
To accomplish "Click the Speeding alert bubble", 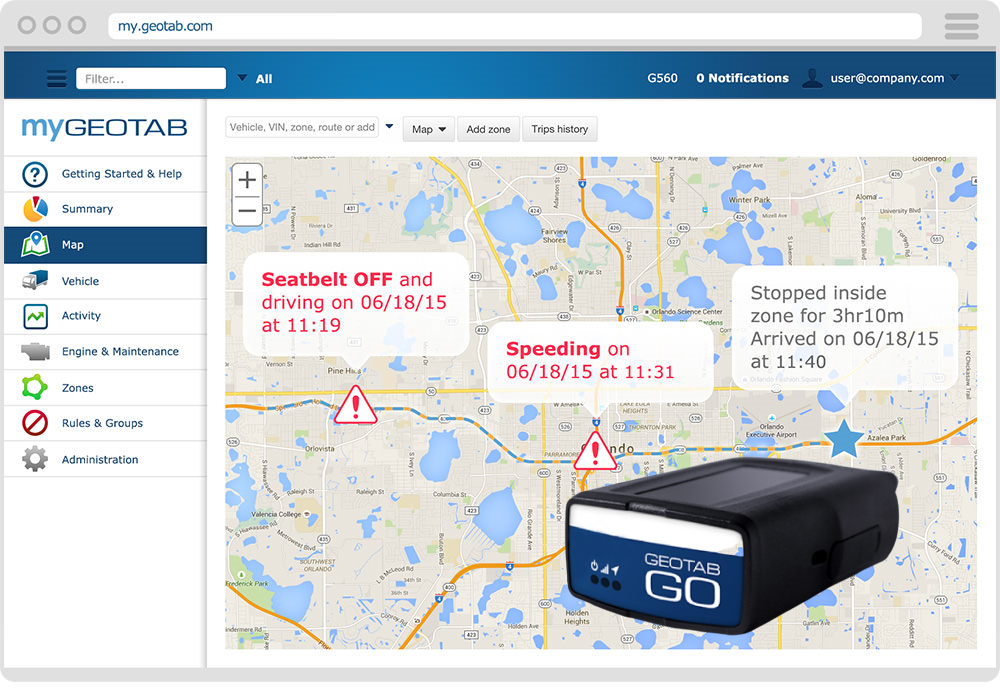I will click(x=599, y=362).
